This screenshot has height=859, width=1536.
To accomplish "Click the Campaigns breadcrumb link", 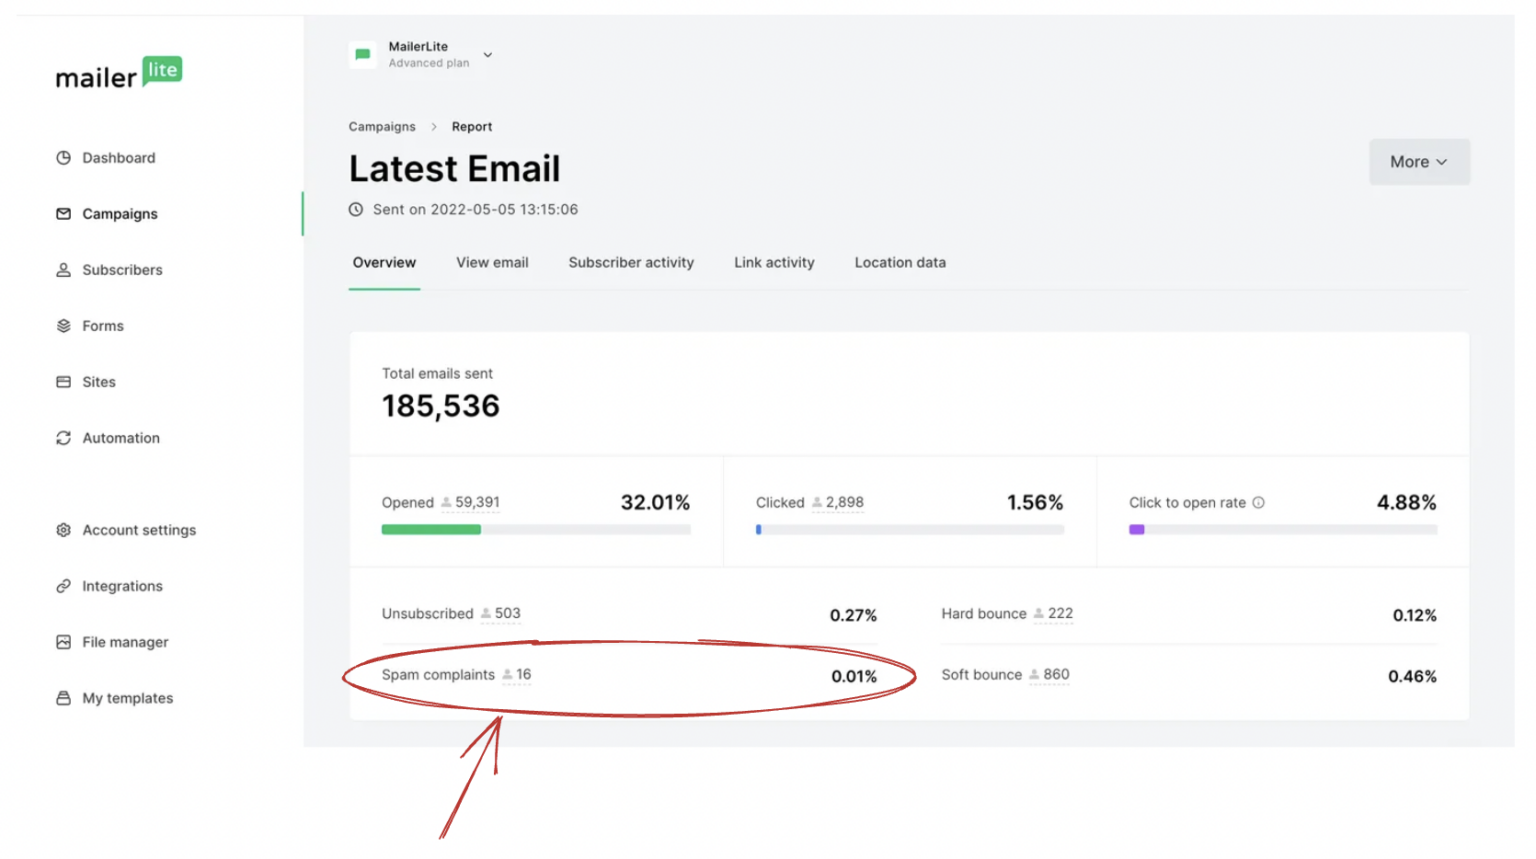I will point(381,126).
